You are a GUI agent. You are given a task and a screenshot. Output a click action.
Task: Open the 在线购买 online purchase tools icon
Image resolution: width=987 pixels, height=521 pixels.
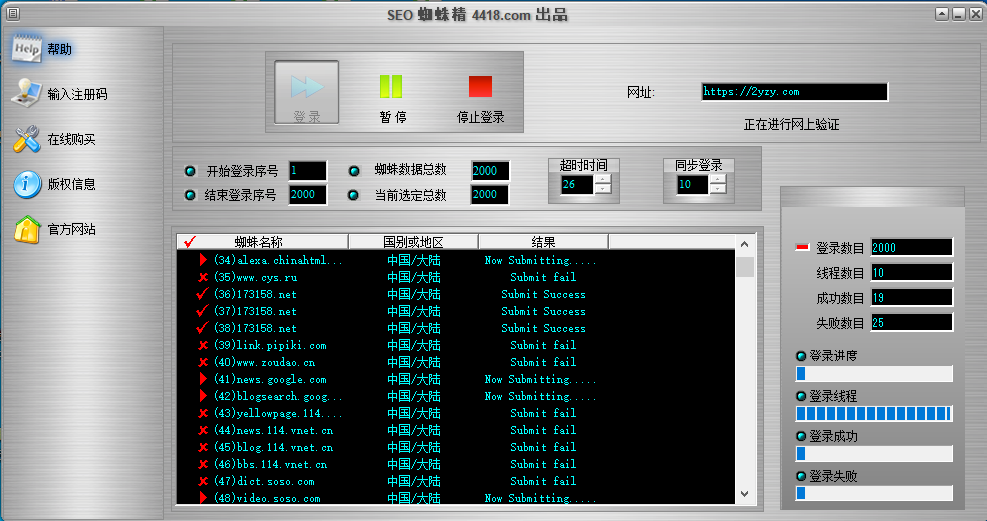click(27, 140)
